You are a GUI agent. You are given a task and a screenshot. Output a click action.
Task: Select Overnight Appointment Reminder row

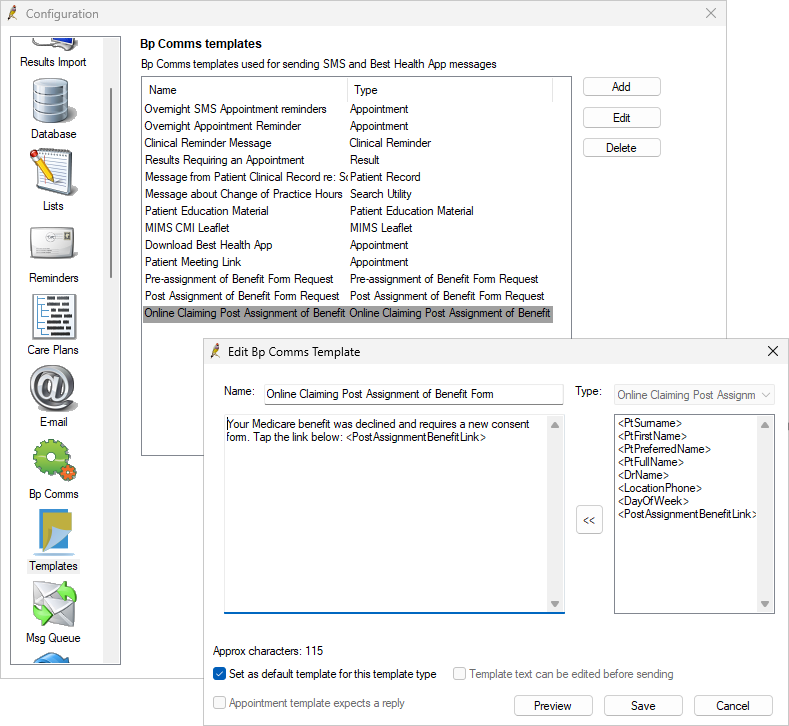tap(348, 126)
